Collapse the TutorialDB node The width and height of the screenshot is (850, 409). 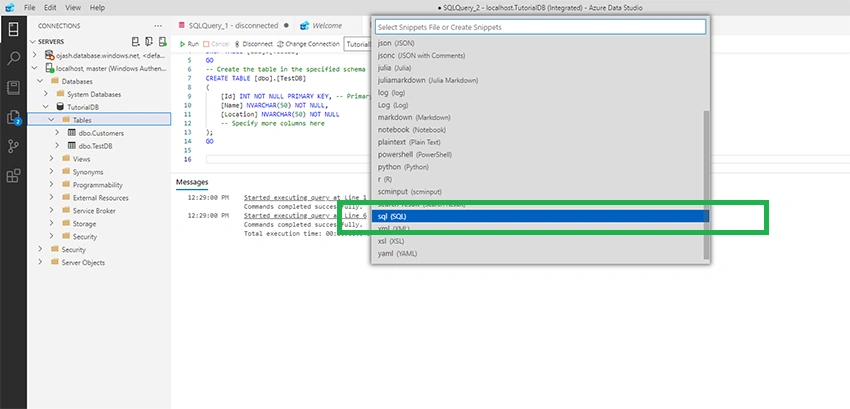click(x=46, y=107)
